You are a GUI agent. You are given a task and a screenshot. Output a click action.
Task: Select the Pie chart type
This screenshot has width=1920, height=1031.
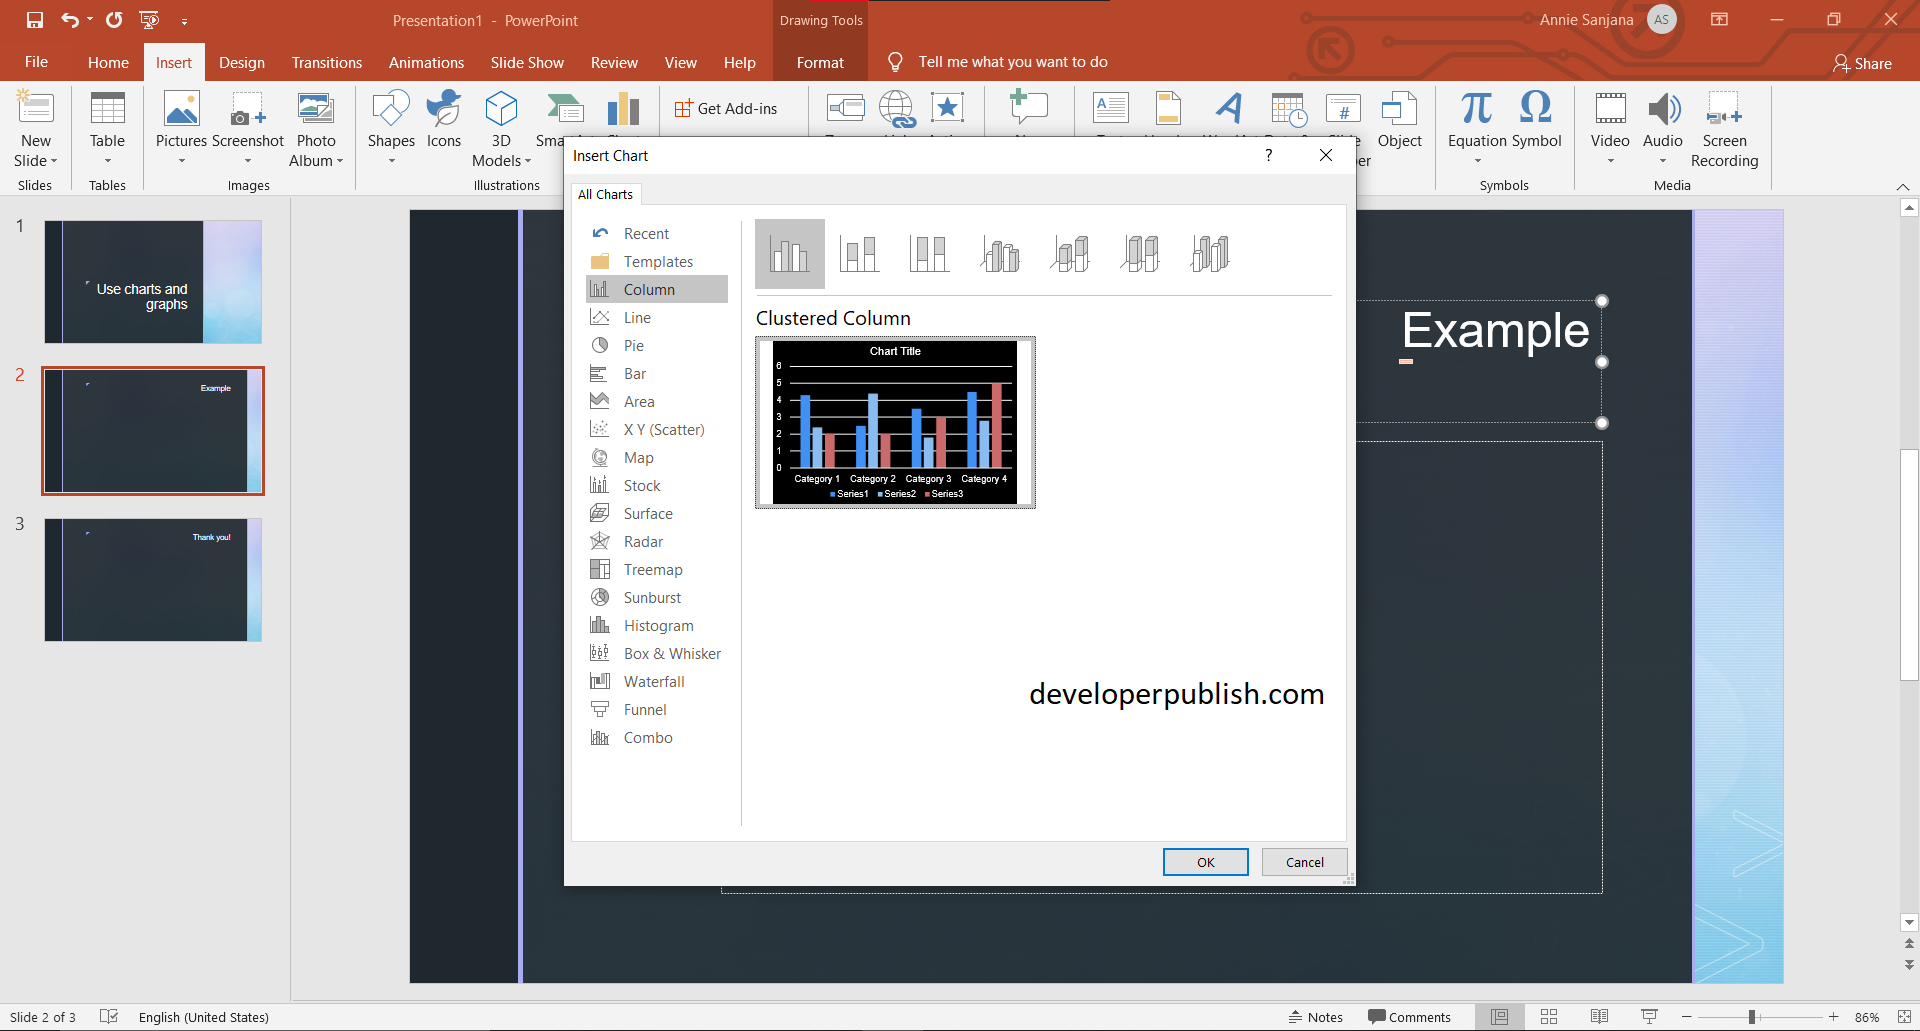[633, 345]
